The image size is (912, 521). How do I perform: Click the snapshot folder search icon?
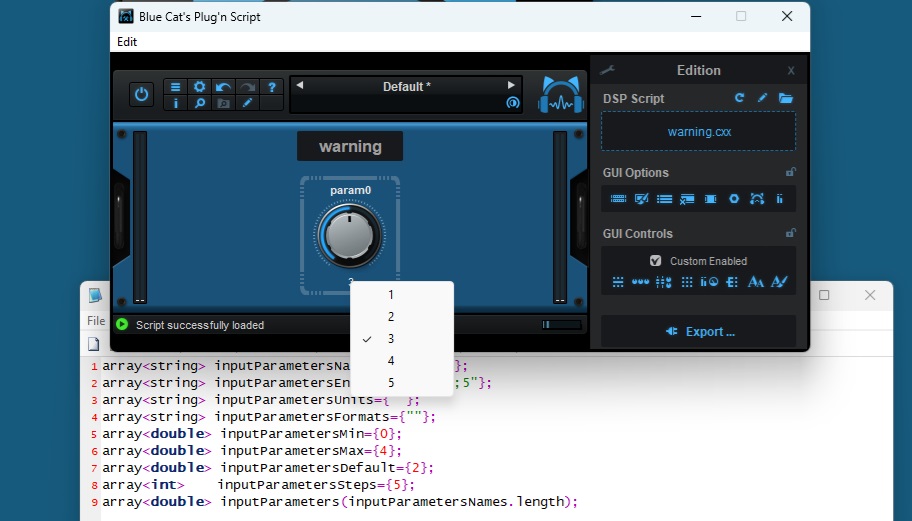[223, 103]
